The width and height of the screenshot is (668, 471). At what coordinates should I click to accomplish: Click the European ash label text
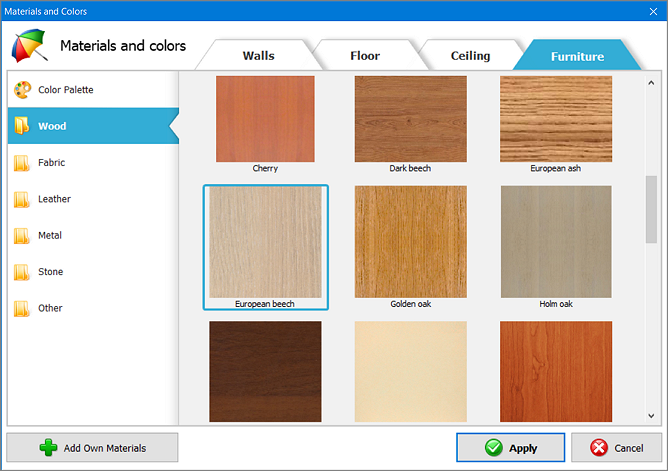556,168
